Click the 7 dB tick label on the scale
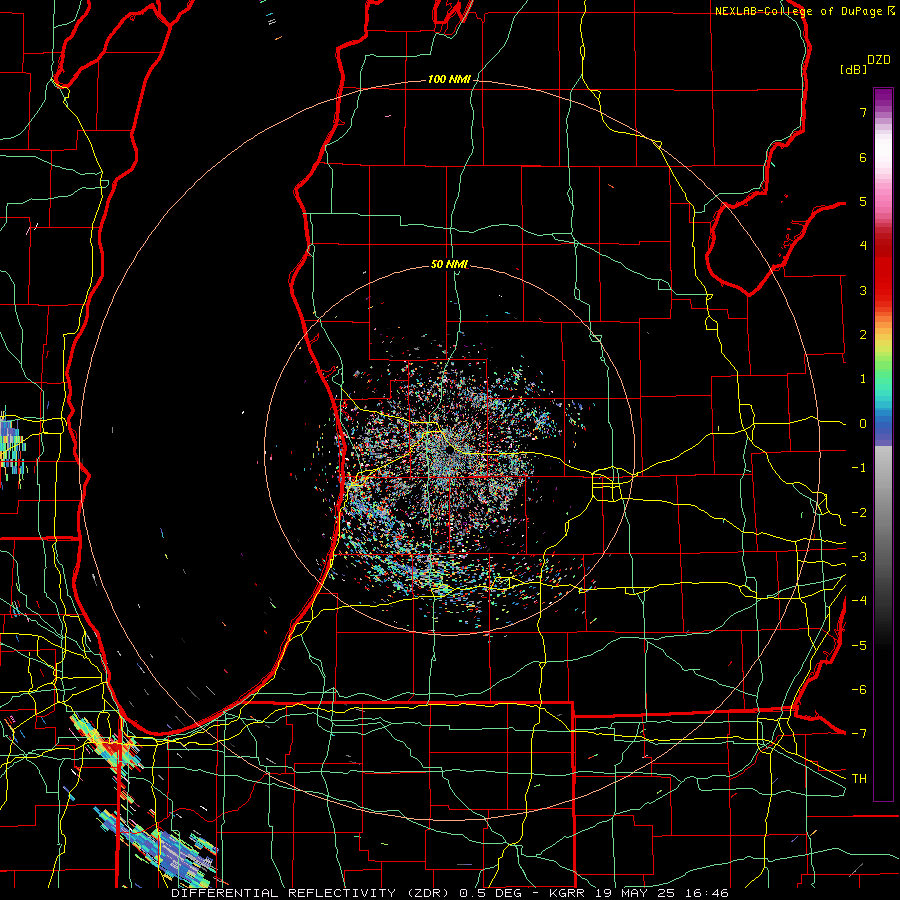The height and width of the screenshot is (900, 900). pos(863,112)
